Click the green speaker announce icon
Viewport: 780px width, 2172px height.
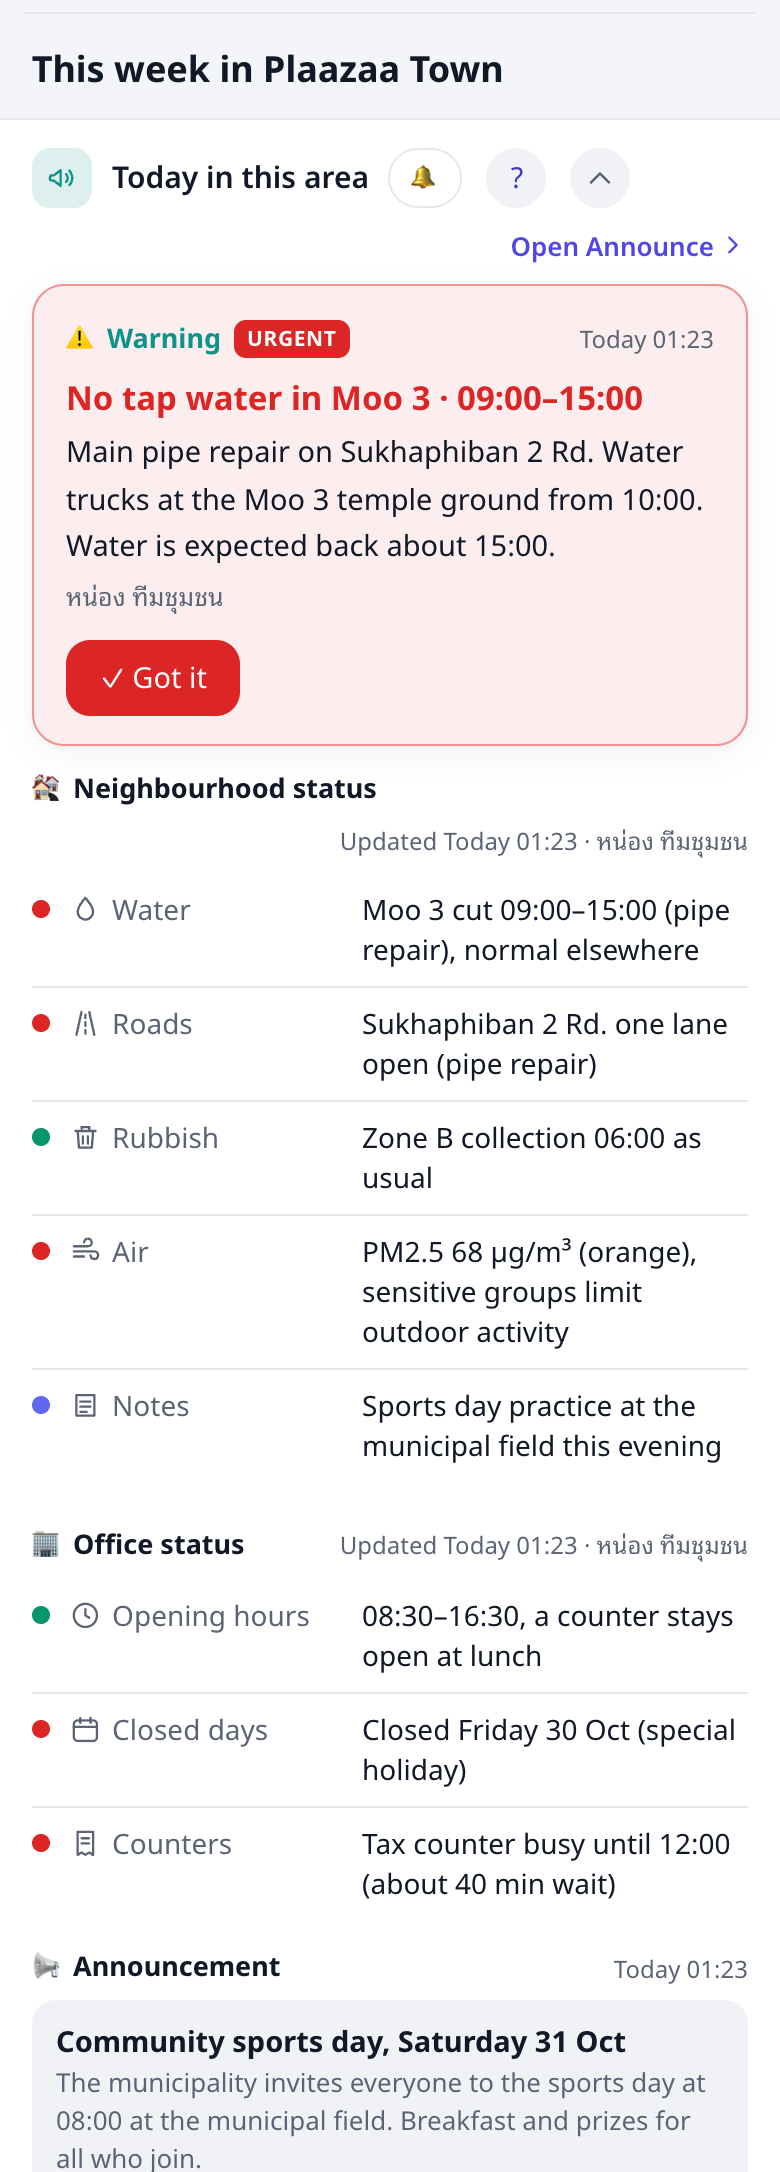pyautogui.click(x=62, y=178)
